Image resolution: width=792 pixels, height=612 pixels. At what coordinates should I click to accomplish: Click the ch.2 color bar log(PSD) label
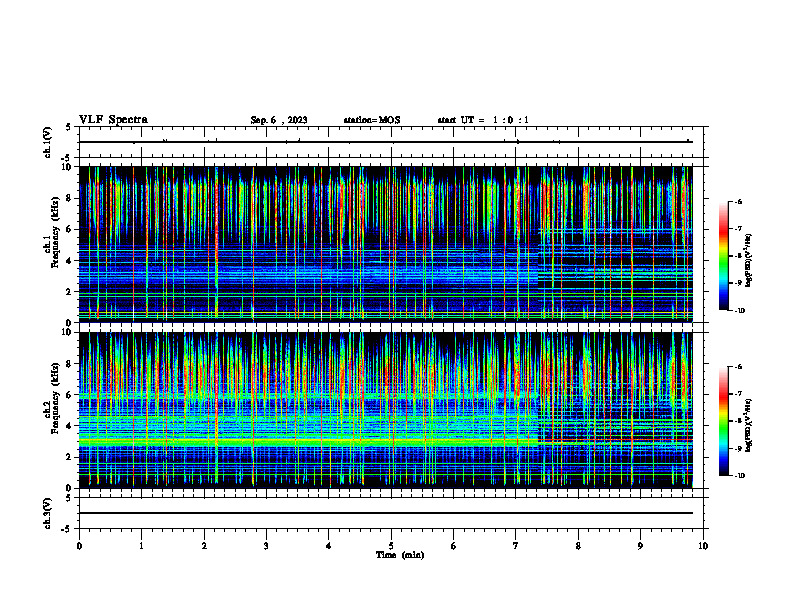coord(749,425)
